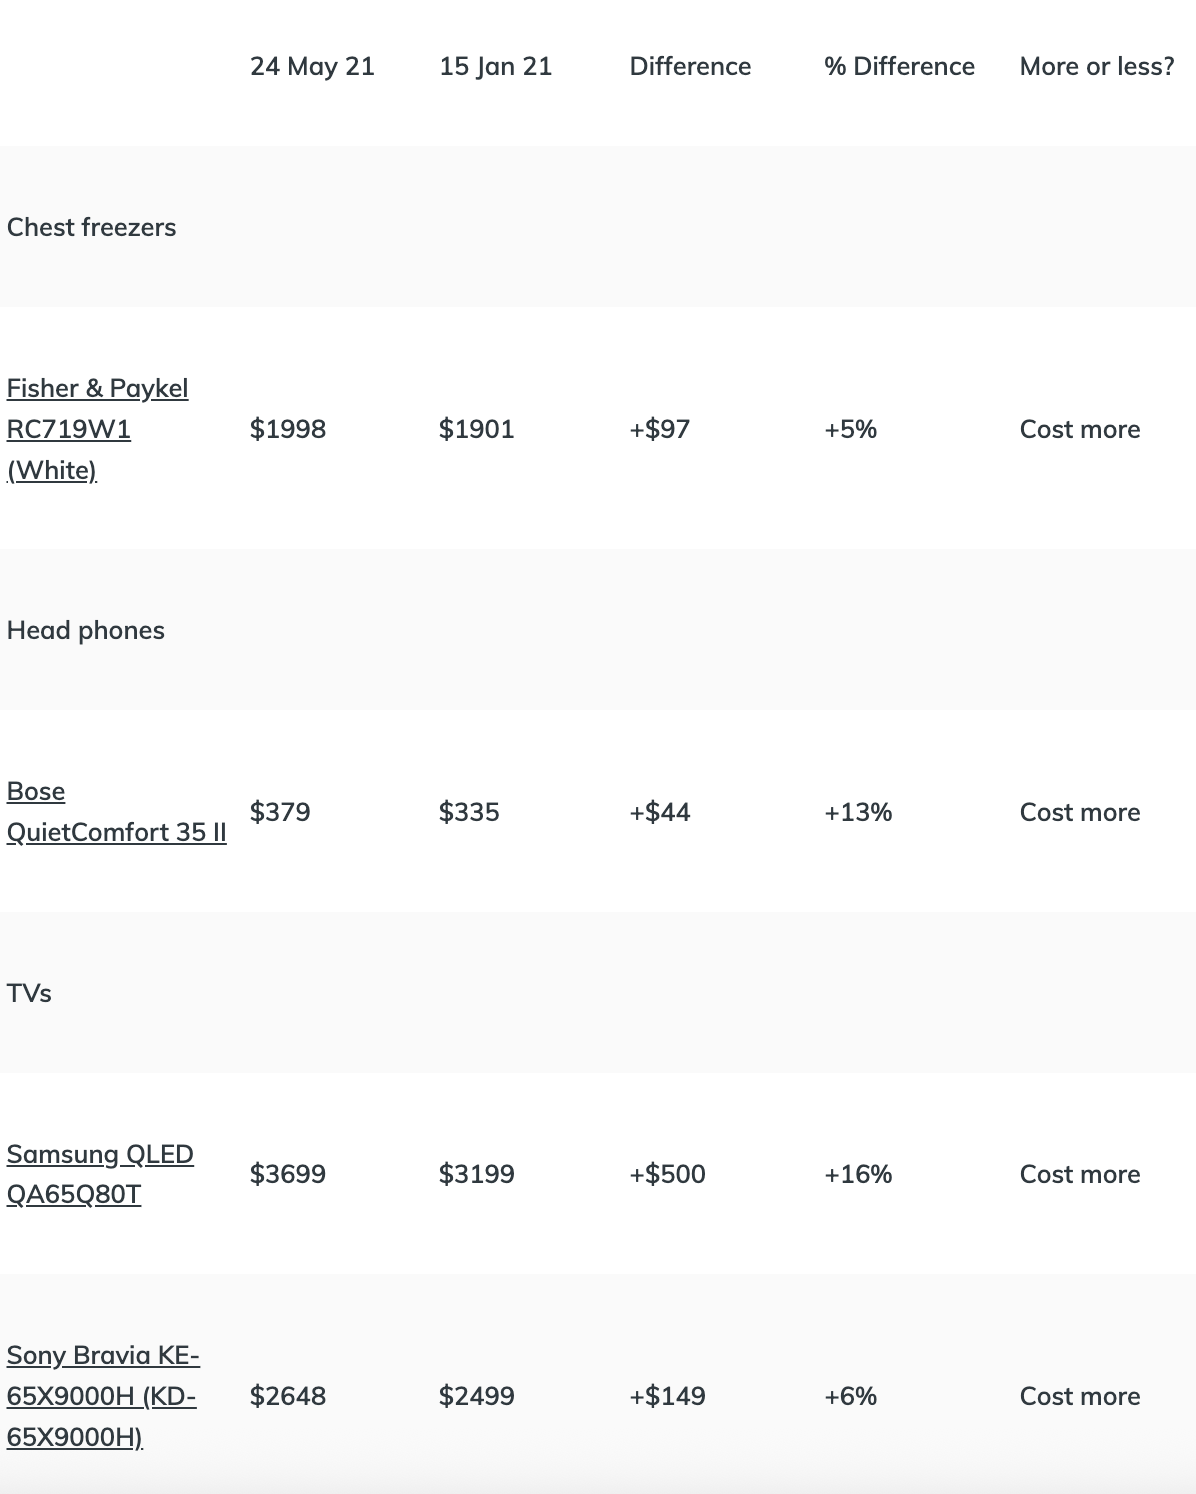Click the More or less? header
This screenshot has height=1494, width=1196.
(x=1097, y=66)
